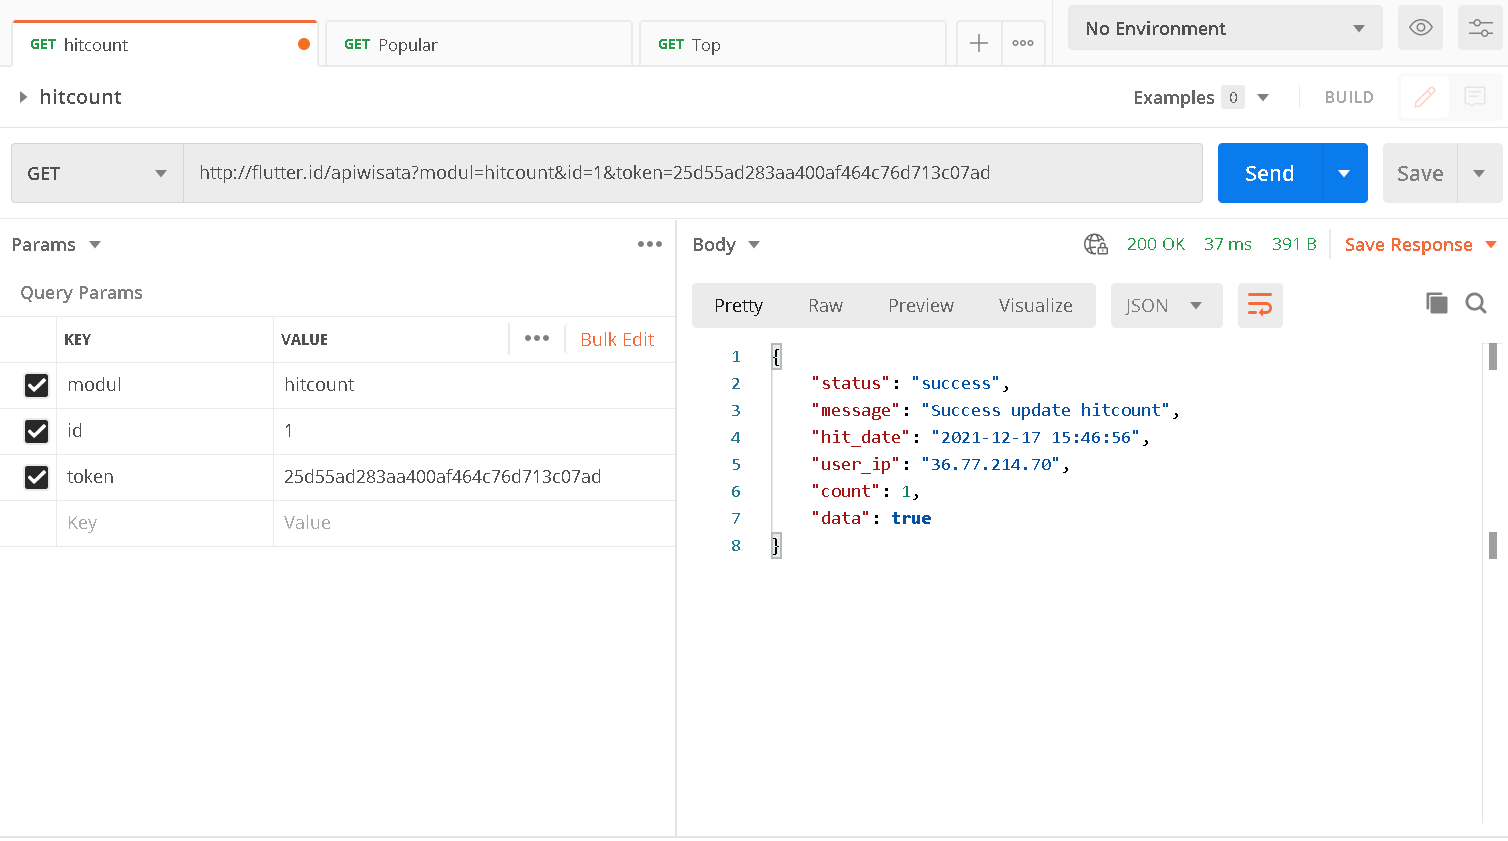1508x841 pixels.
Task: Expand the Examples dropdown
Action: [1263, 97]
